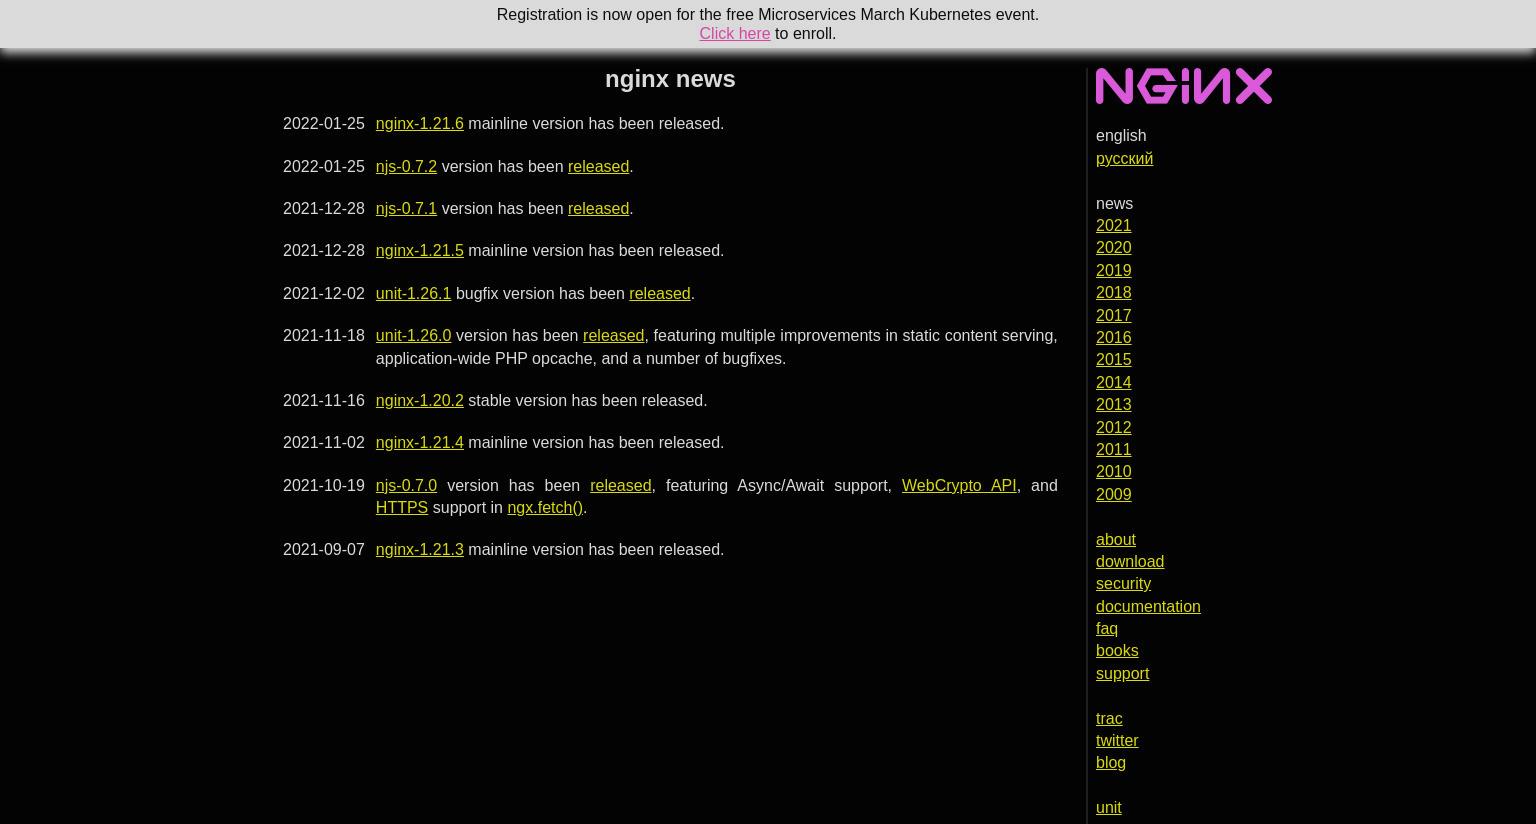The height and width of the screenshot is (824, 1536).
Task: Open 2010 news archive
Action: 1113,471
